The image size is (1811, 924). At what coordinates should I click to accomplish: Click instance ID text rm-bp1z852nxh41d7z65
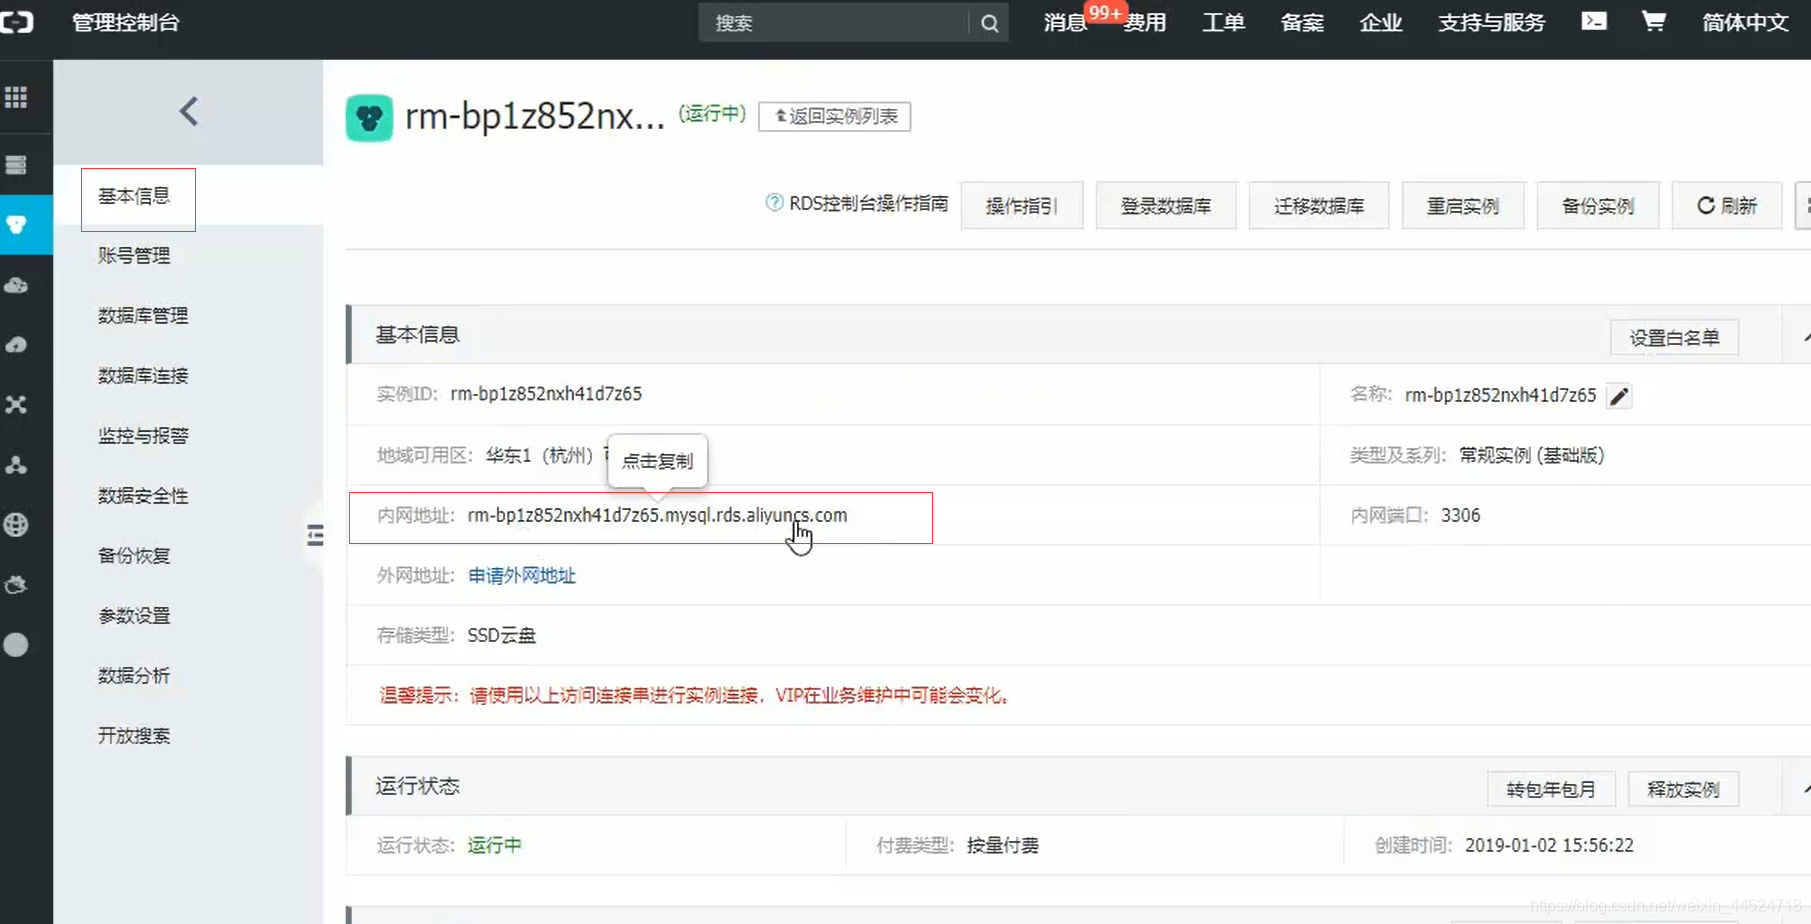pos(546,394)
